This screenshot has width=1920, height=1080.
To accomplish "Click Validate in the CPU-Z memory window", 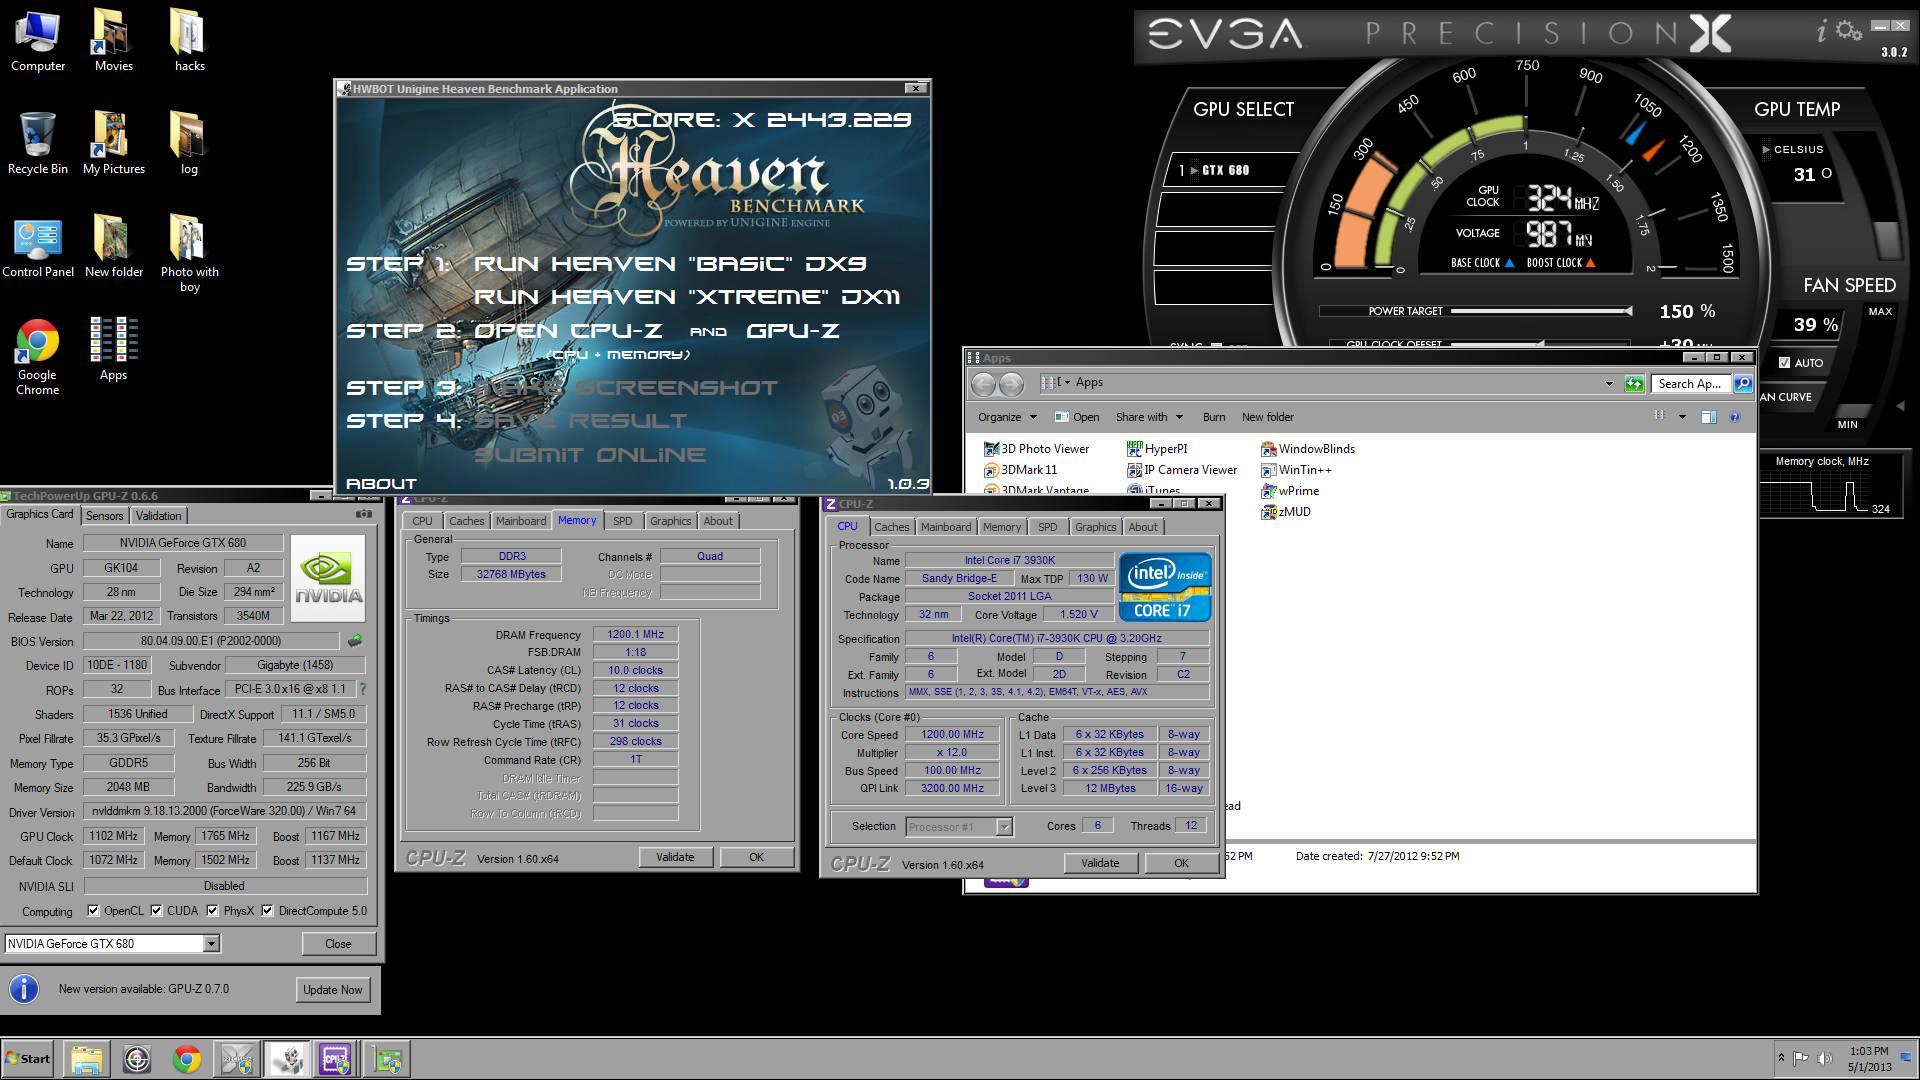I will point(675,857).
